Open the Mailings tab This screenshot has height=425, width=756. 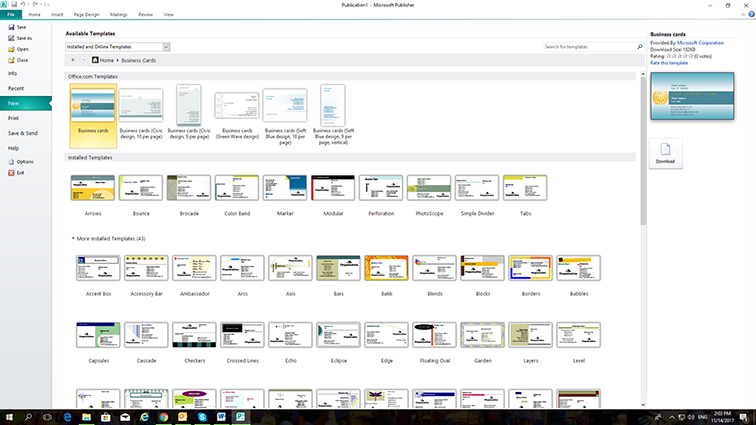click(x=119, y=14)
